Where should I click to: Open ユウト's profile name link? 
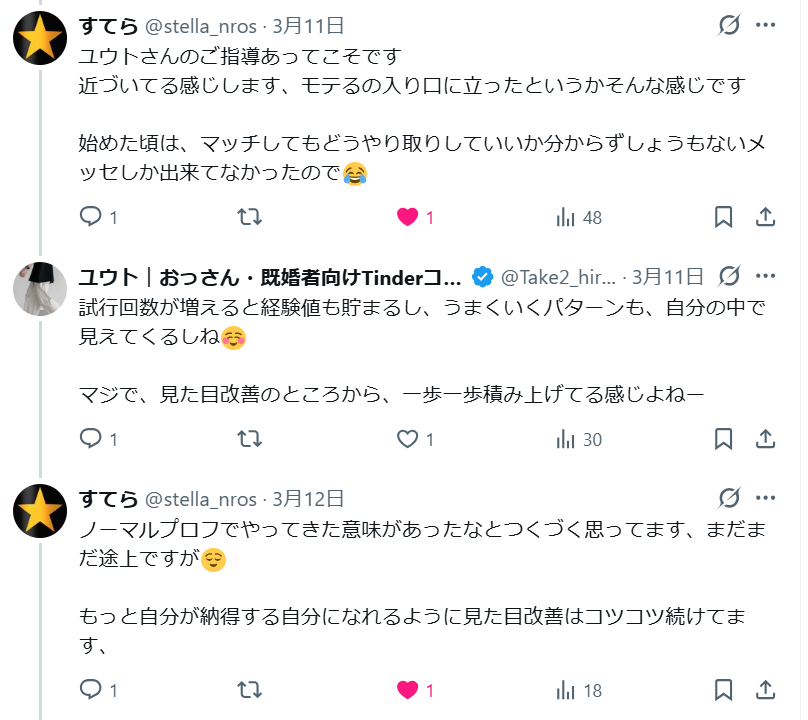(270, 276)
